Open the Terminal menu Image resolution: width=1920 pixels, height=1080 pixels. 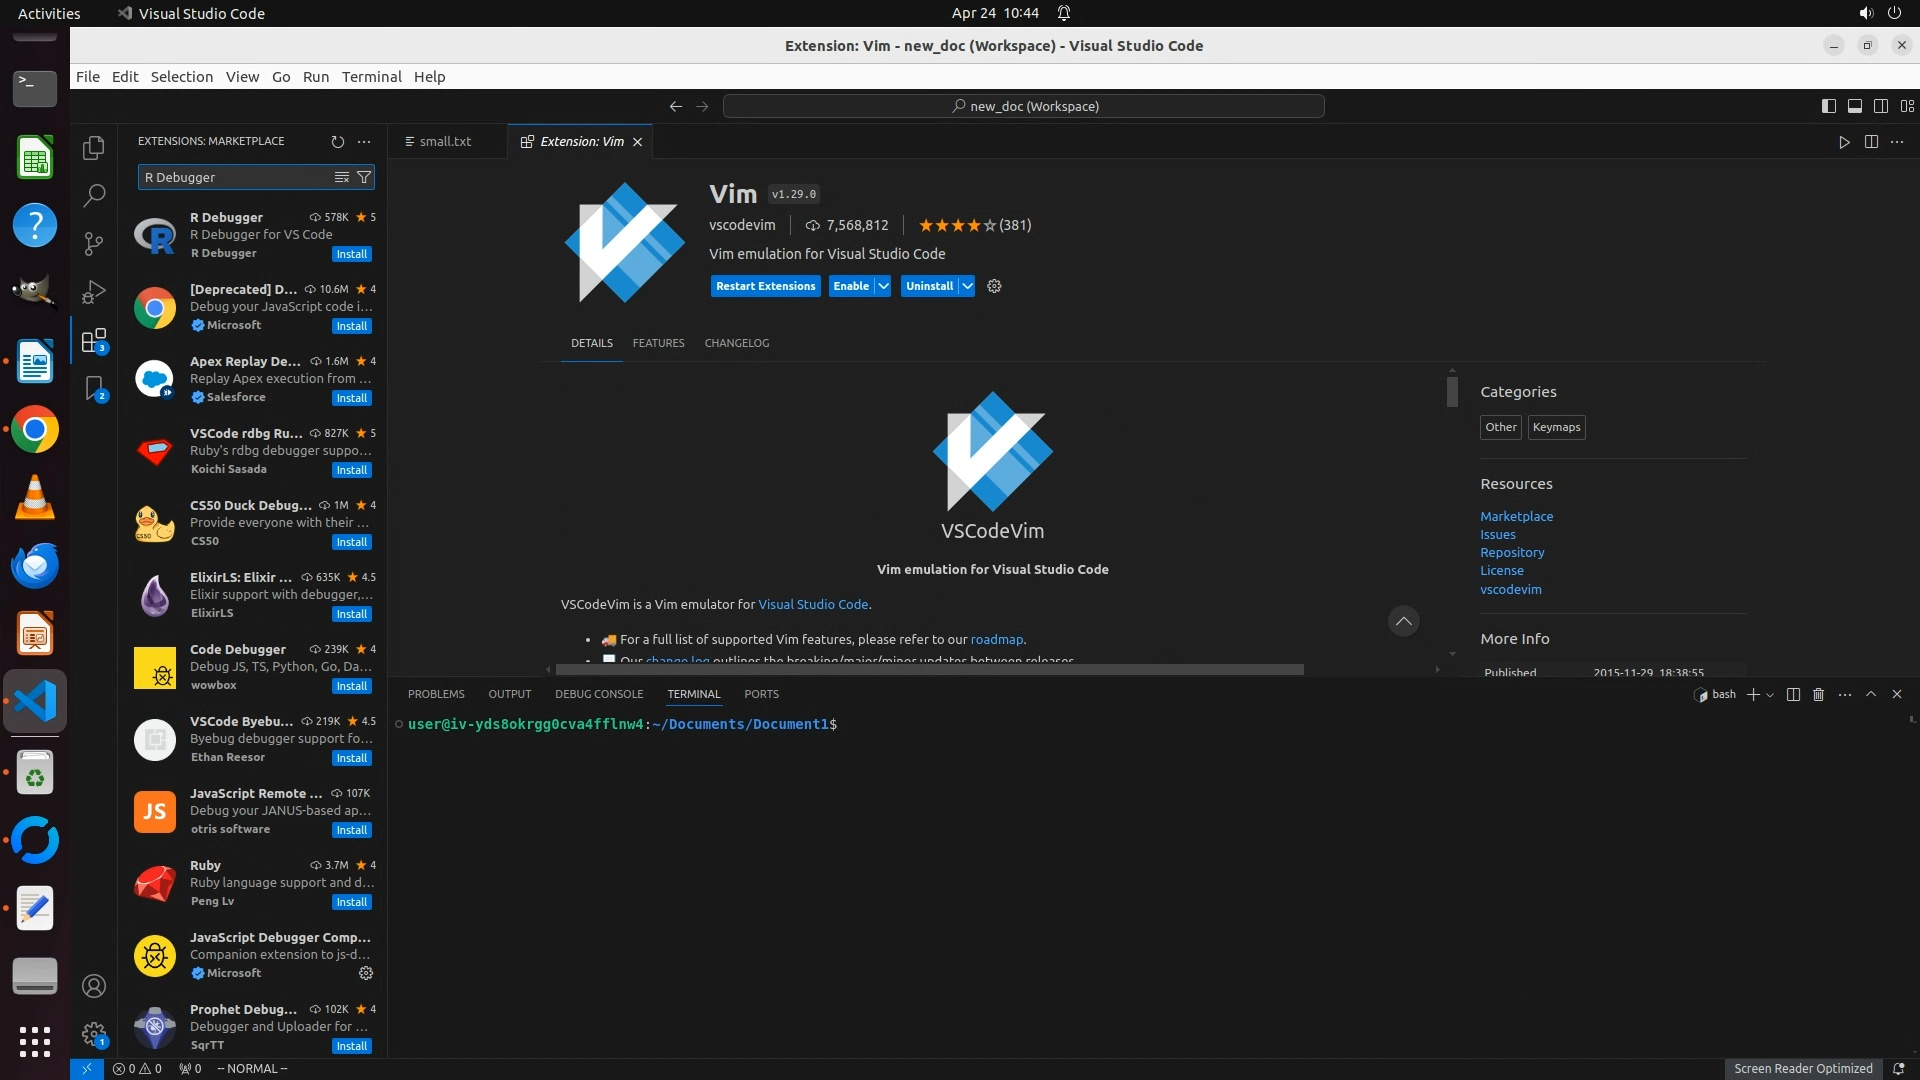pos(371,77)
